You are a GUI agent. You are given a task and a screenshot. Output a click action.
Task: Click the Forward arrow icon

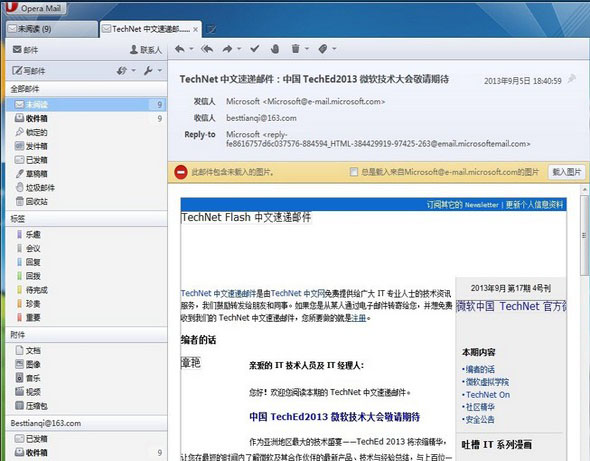click(x=227, y=49)
